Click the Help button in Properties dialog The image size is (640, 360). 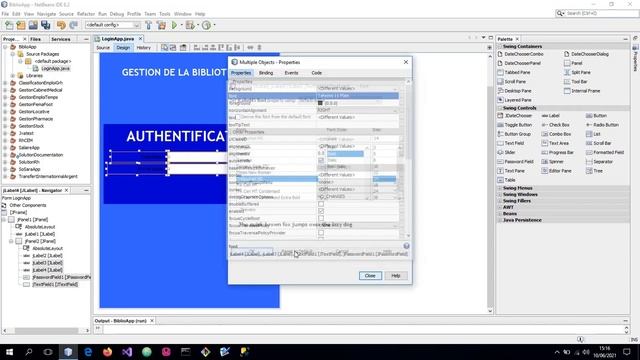point(396,276)
